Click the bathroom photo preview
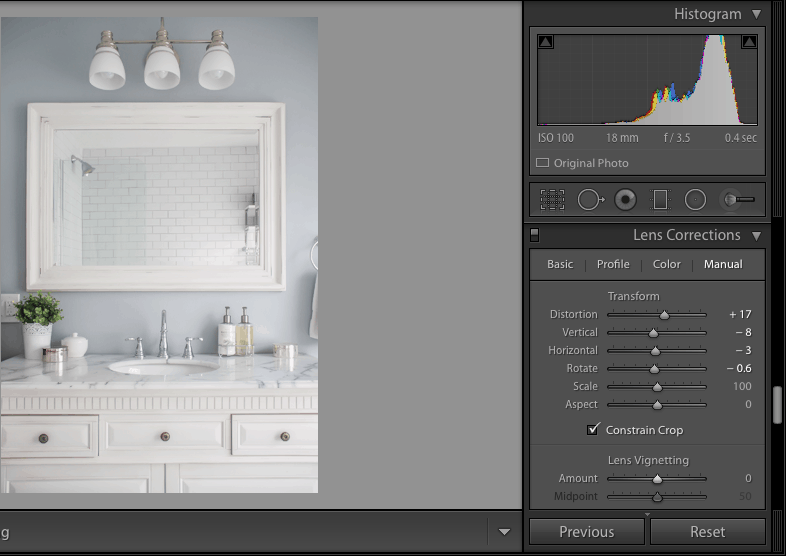Image resolution: width=786 pixels, height=556 pixels. point(159,255)
